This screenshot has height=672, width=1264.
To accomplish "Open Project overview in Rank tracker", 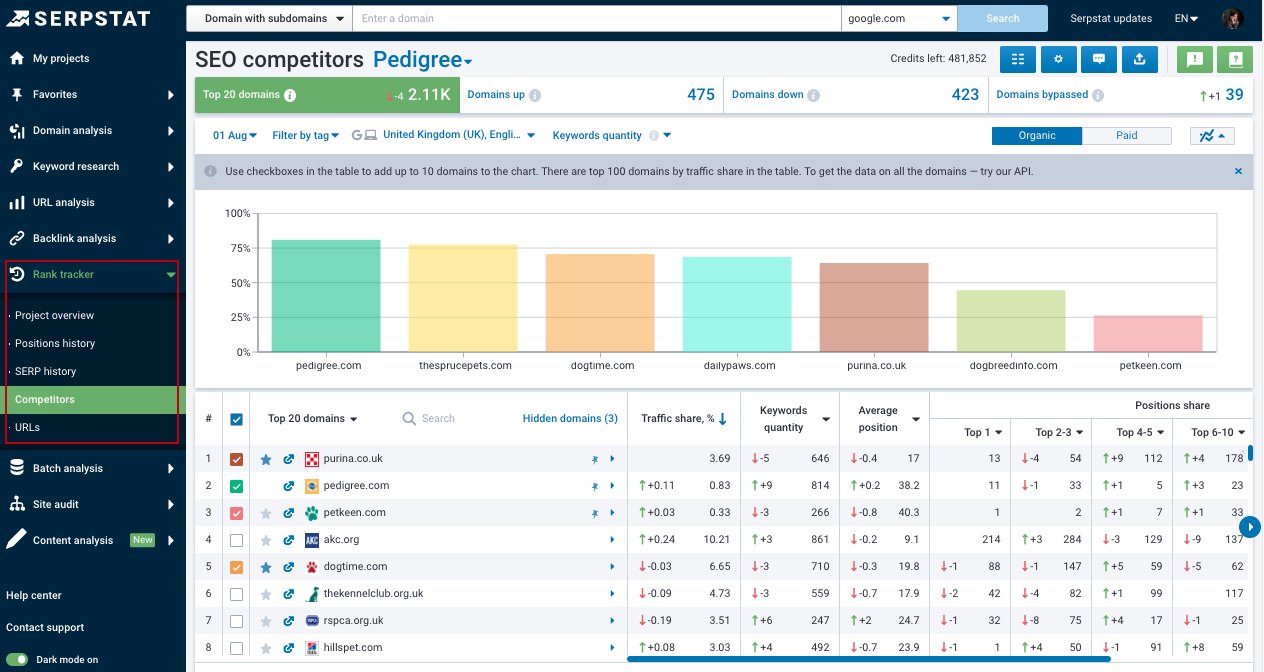I will [x=54, y=315].
